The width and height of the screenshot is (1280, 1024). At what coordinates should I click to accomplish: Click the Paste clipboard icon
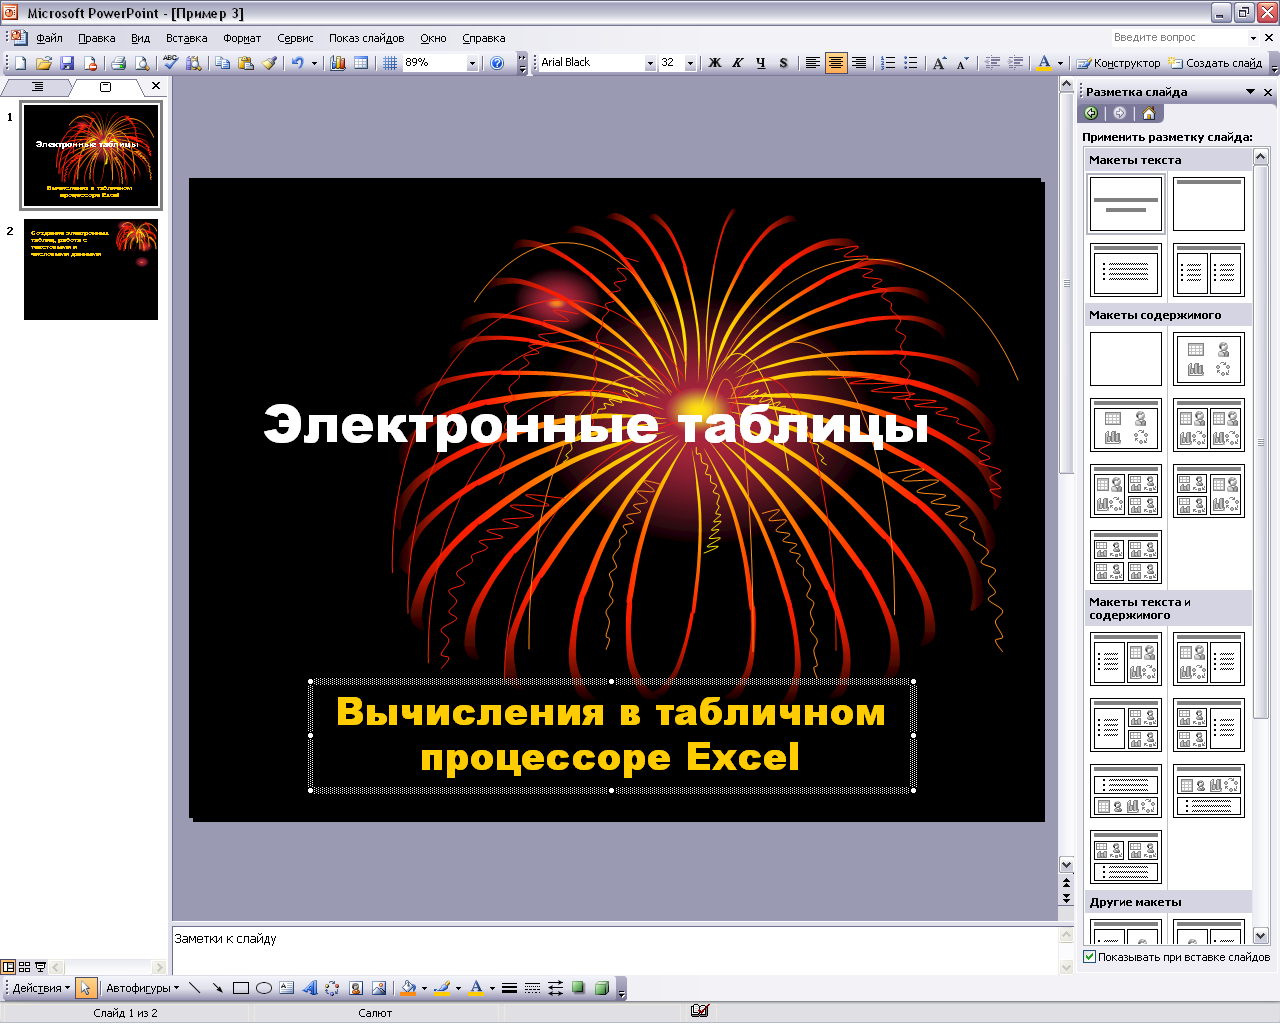(245, 63)
